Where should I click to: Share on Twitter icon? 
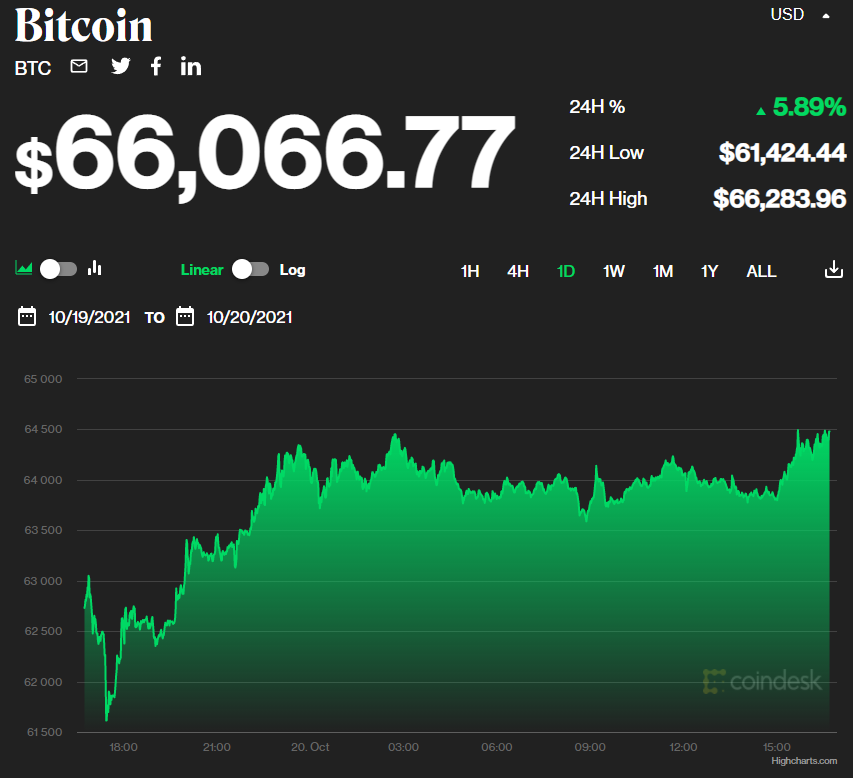121,67
